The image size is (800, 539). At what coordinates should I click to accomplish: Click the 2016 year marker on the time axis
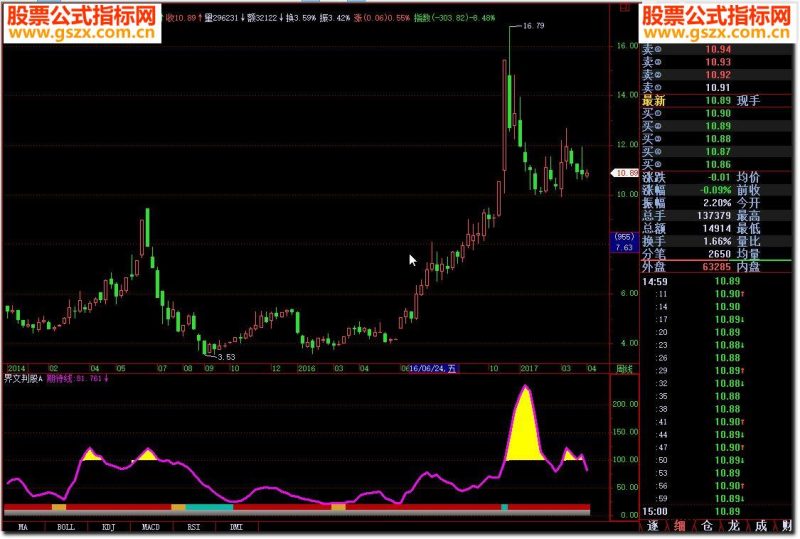(307, 369)
